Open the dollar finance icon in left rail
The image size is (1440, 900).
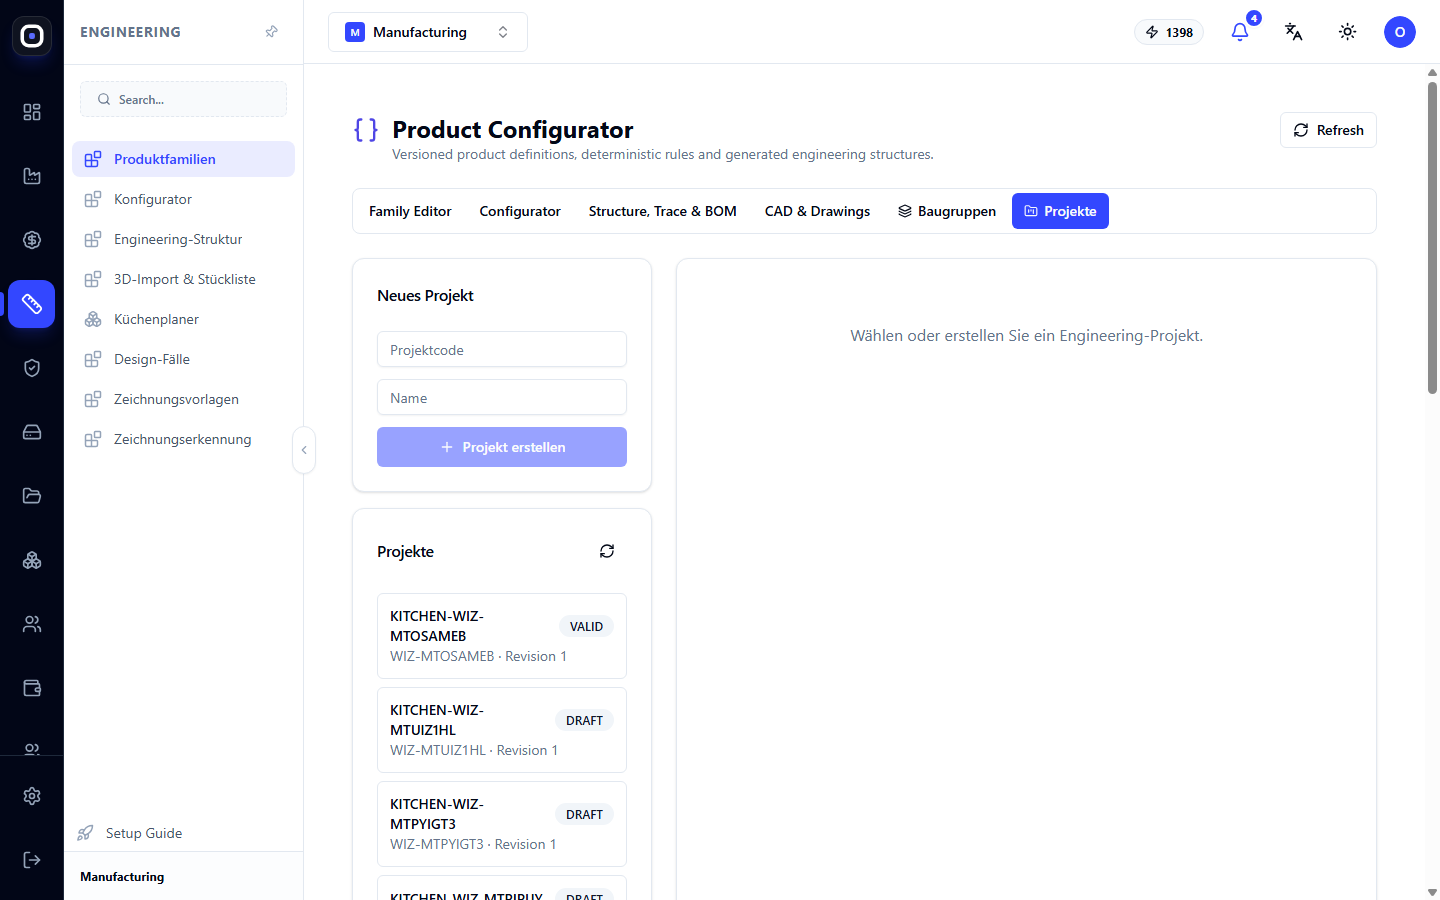pyautogui.click(x=32, y=240)
